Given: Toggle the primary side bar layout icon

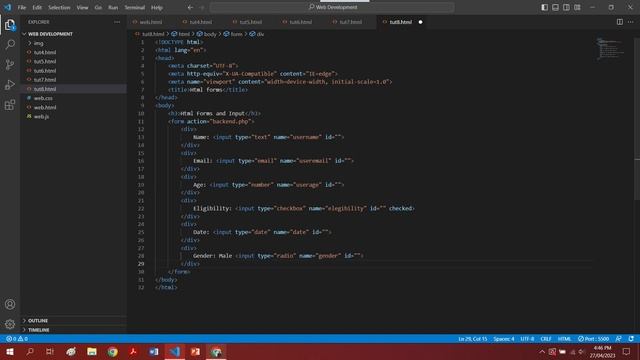Looking at the screenshot, I should pos(544,7).
